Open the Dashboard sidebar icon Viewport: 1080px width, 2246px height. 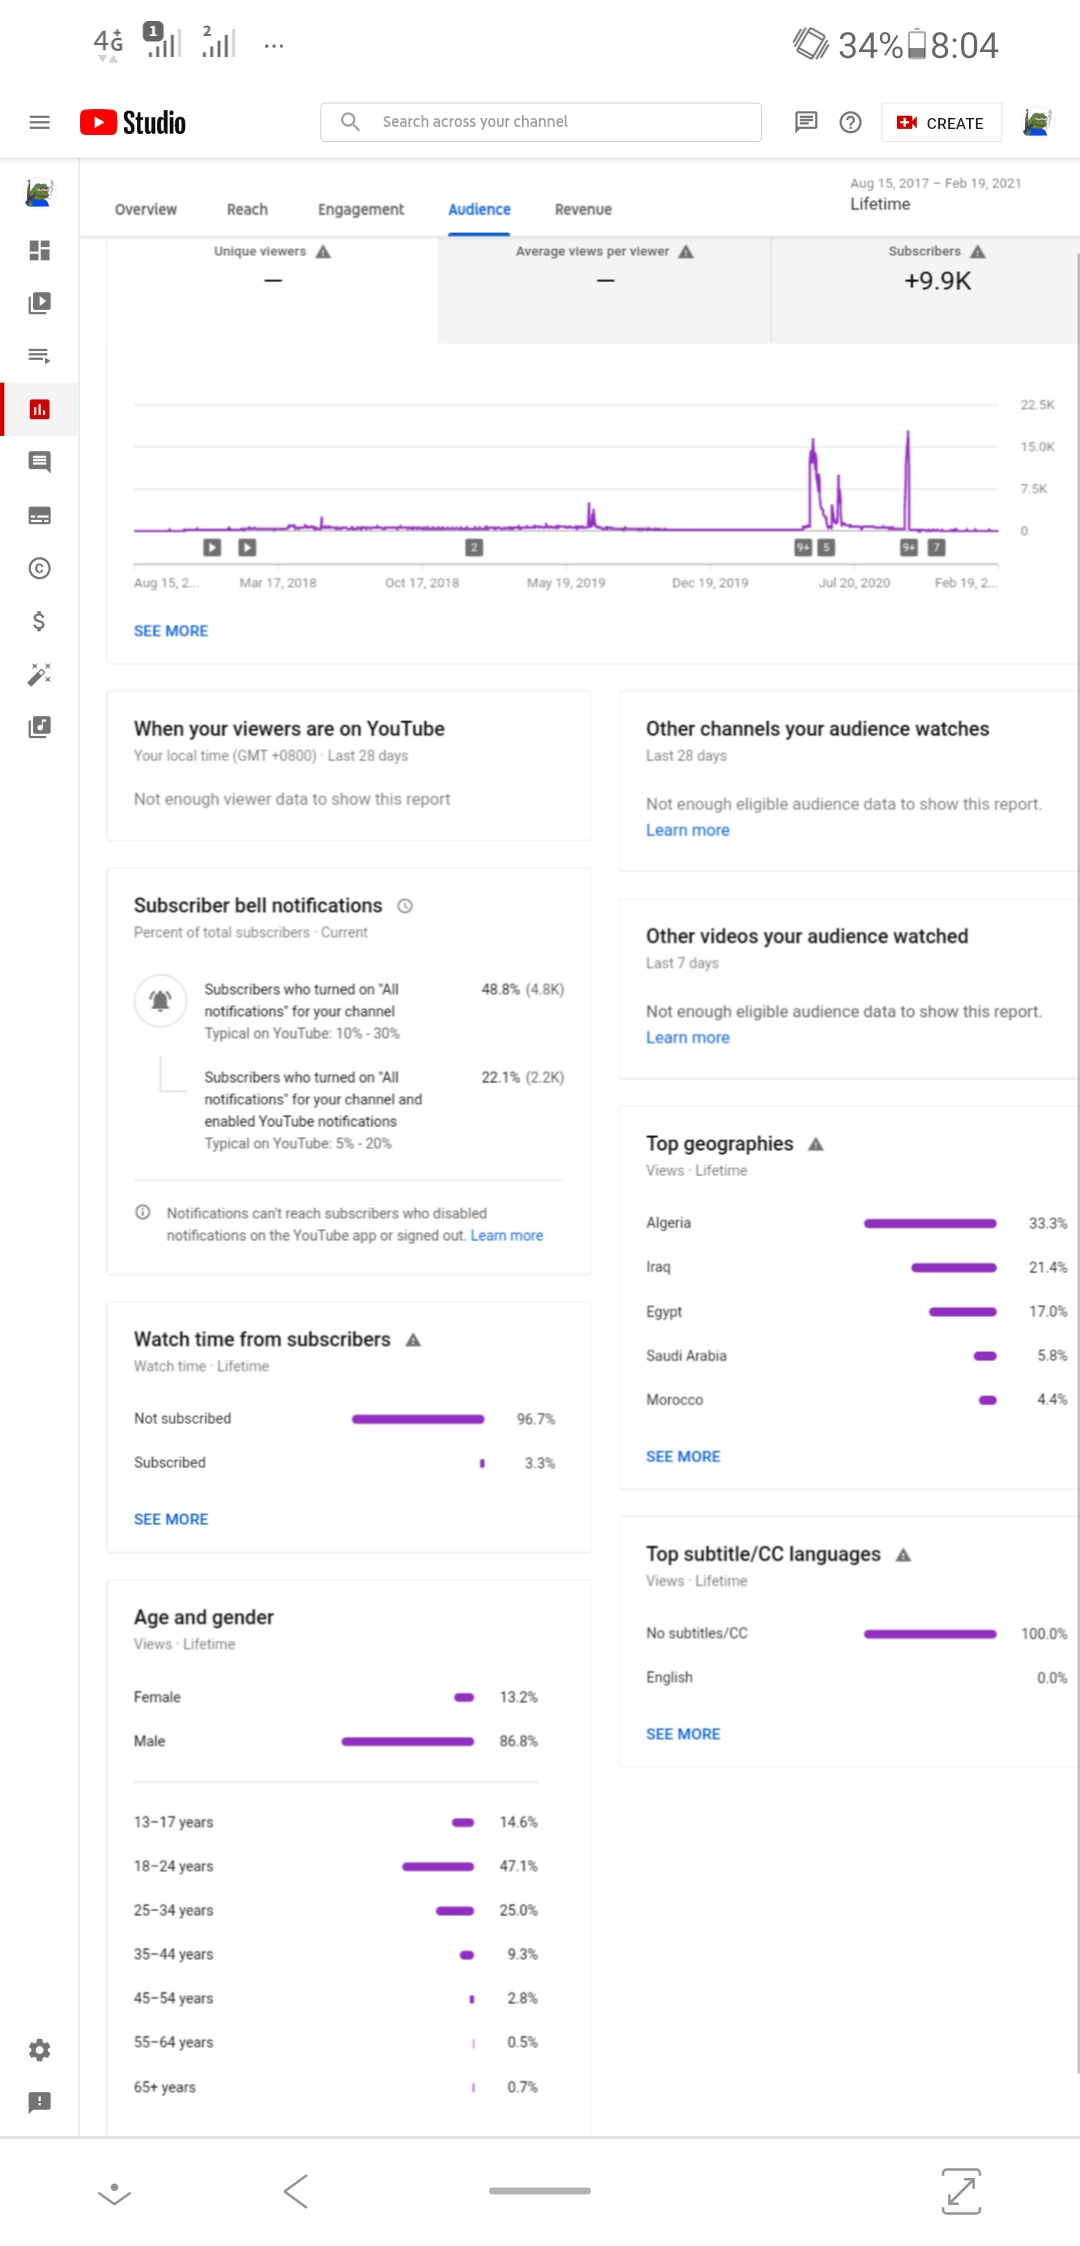[39, 250]
